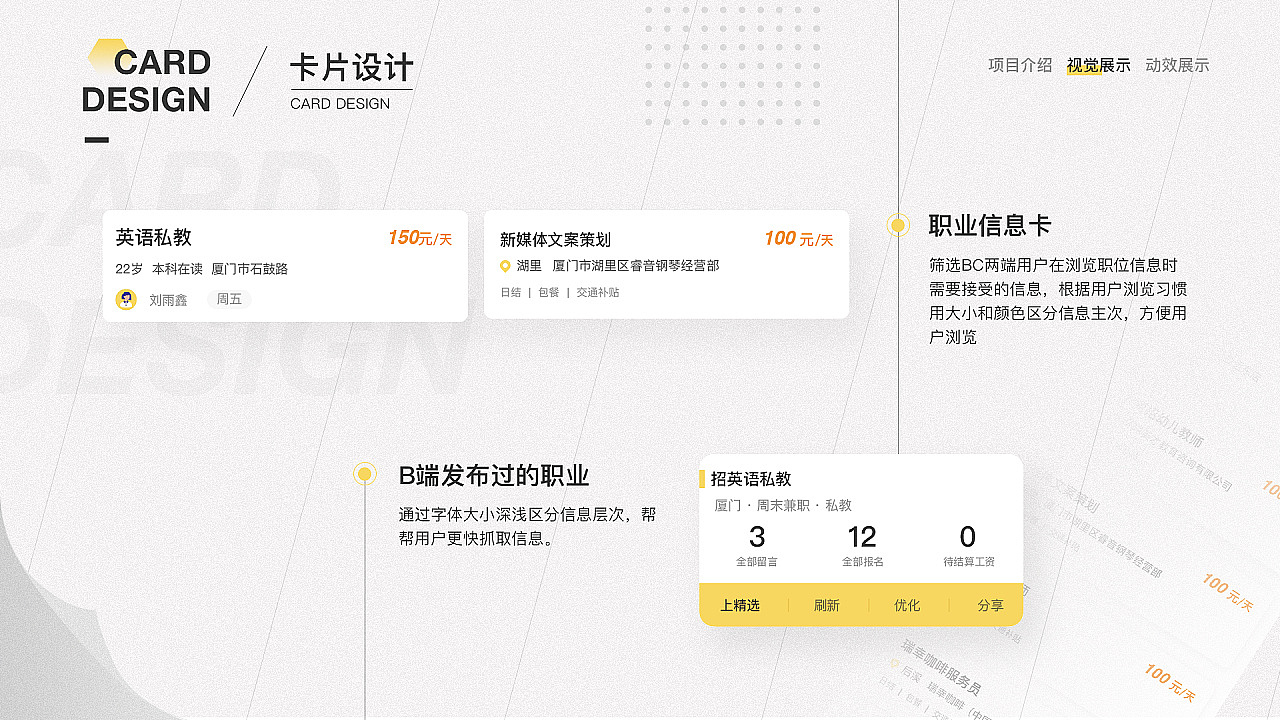Click the B端发布过的职业 heading
1280x720 pixels.
click(x=494, y=475)
